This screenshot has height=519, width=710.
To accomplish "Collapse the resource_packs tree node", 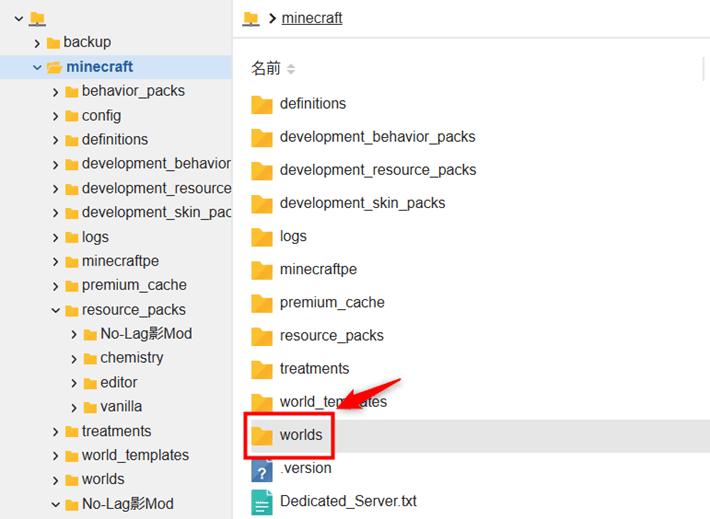I will pyautogui.click(x=56, y=310).
